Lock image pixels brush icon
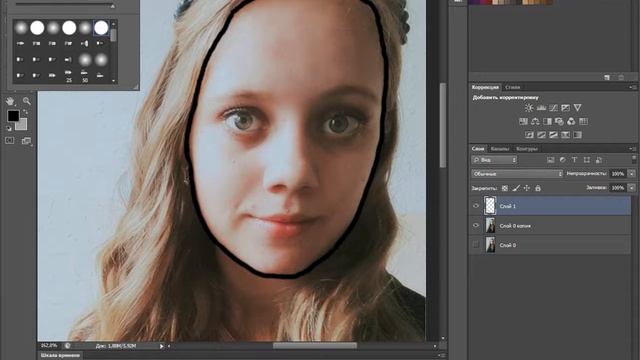 (516, 188)
